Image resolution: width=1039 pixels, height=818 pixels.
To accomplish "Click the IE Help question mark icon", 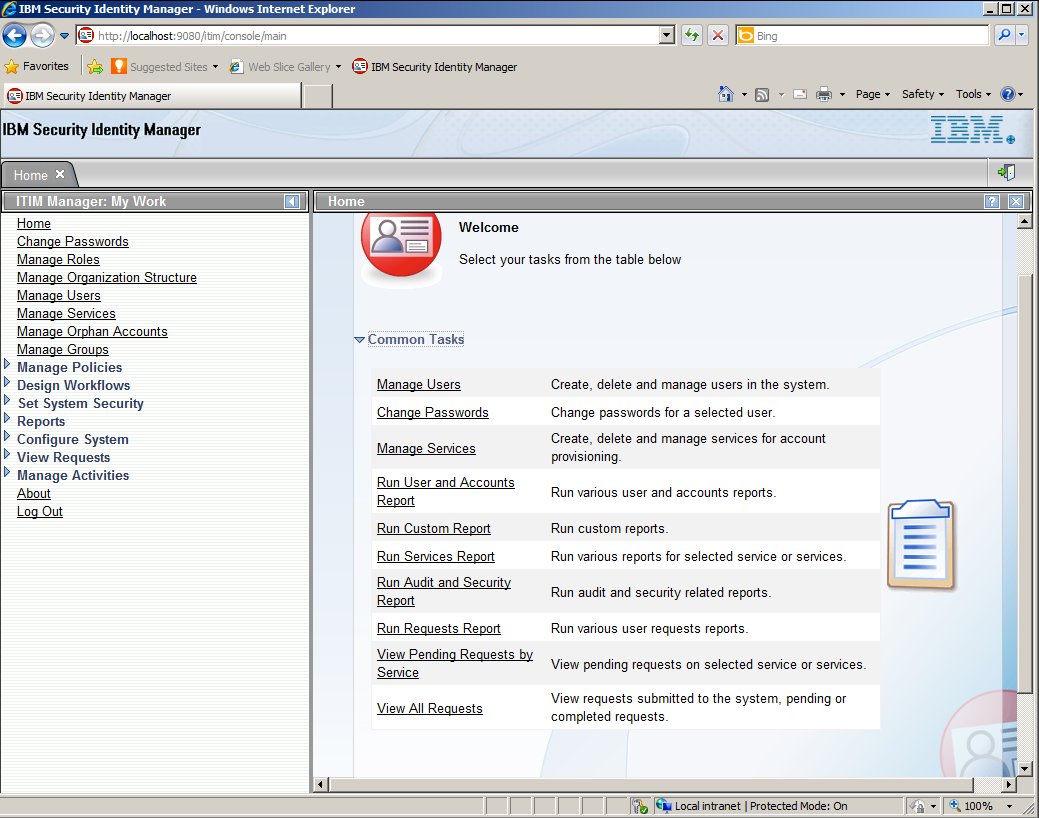I will coord(1008,94).
